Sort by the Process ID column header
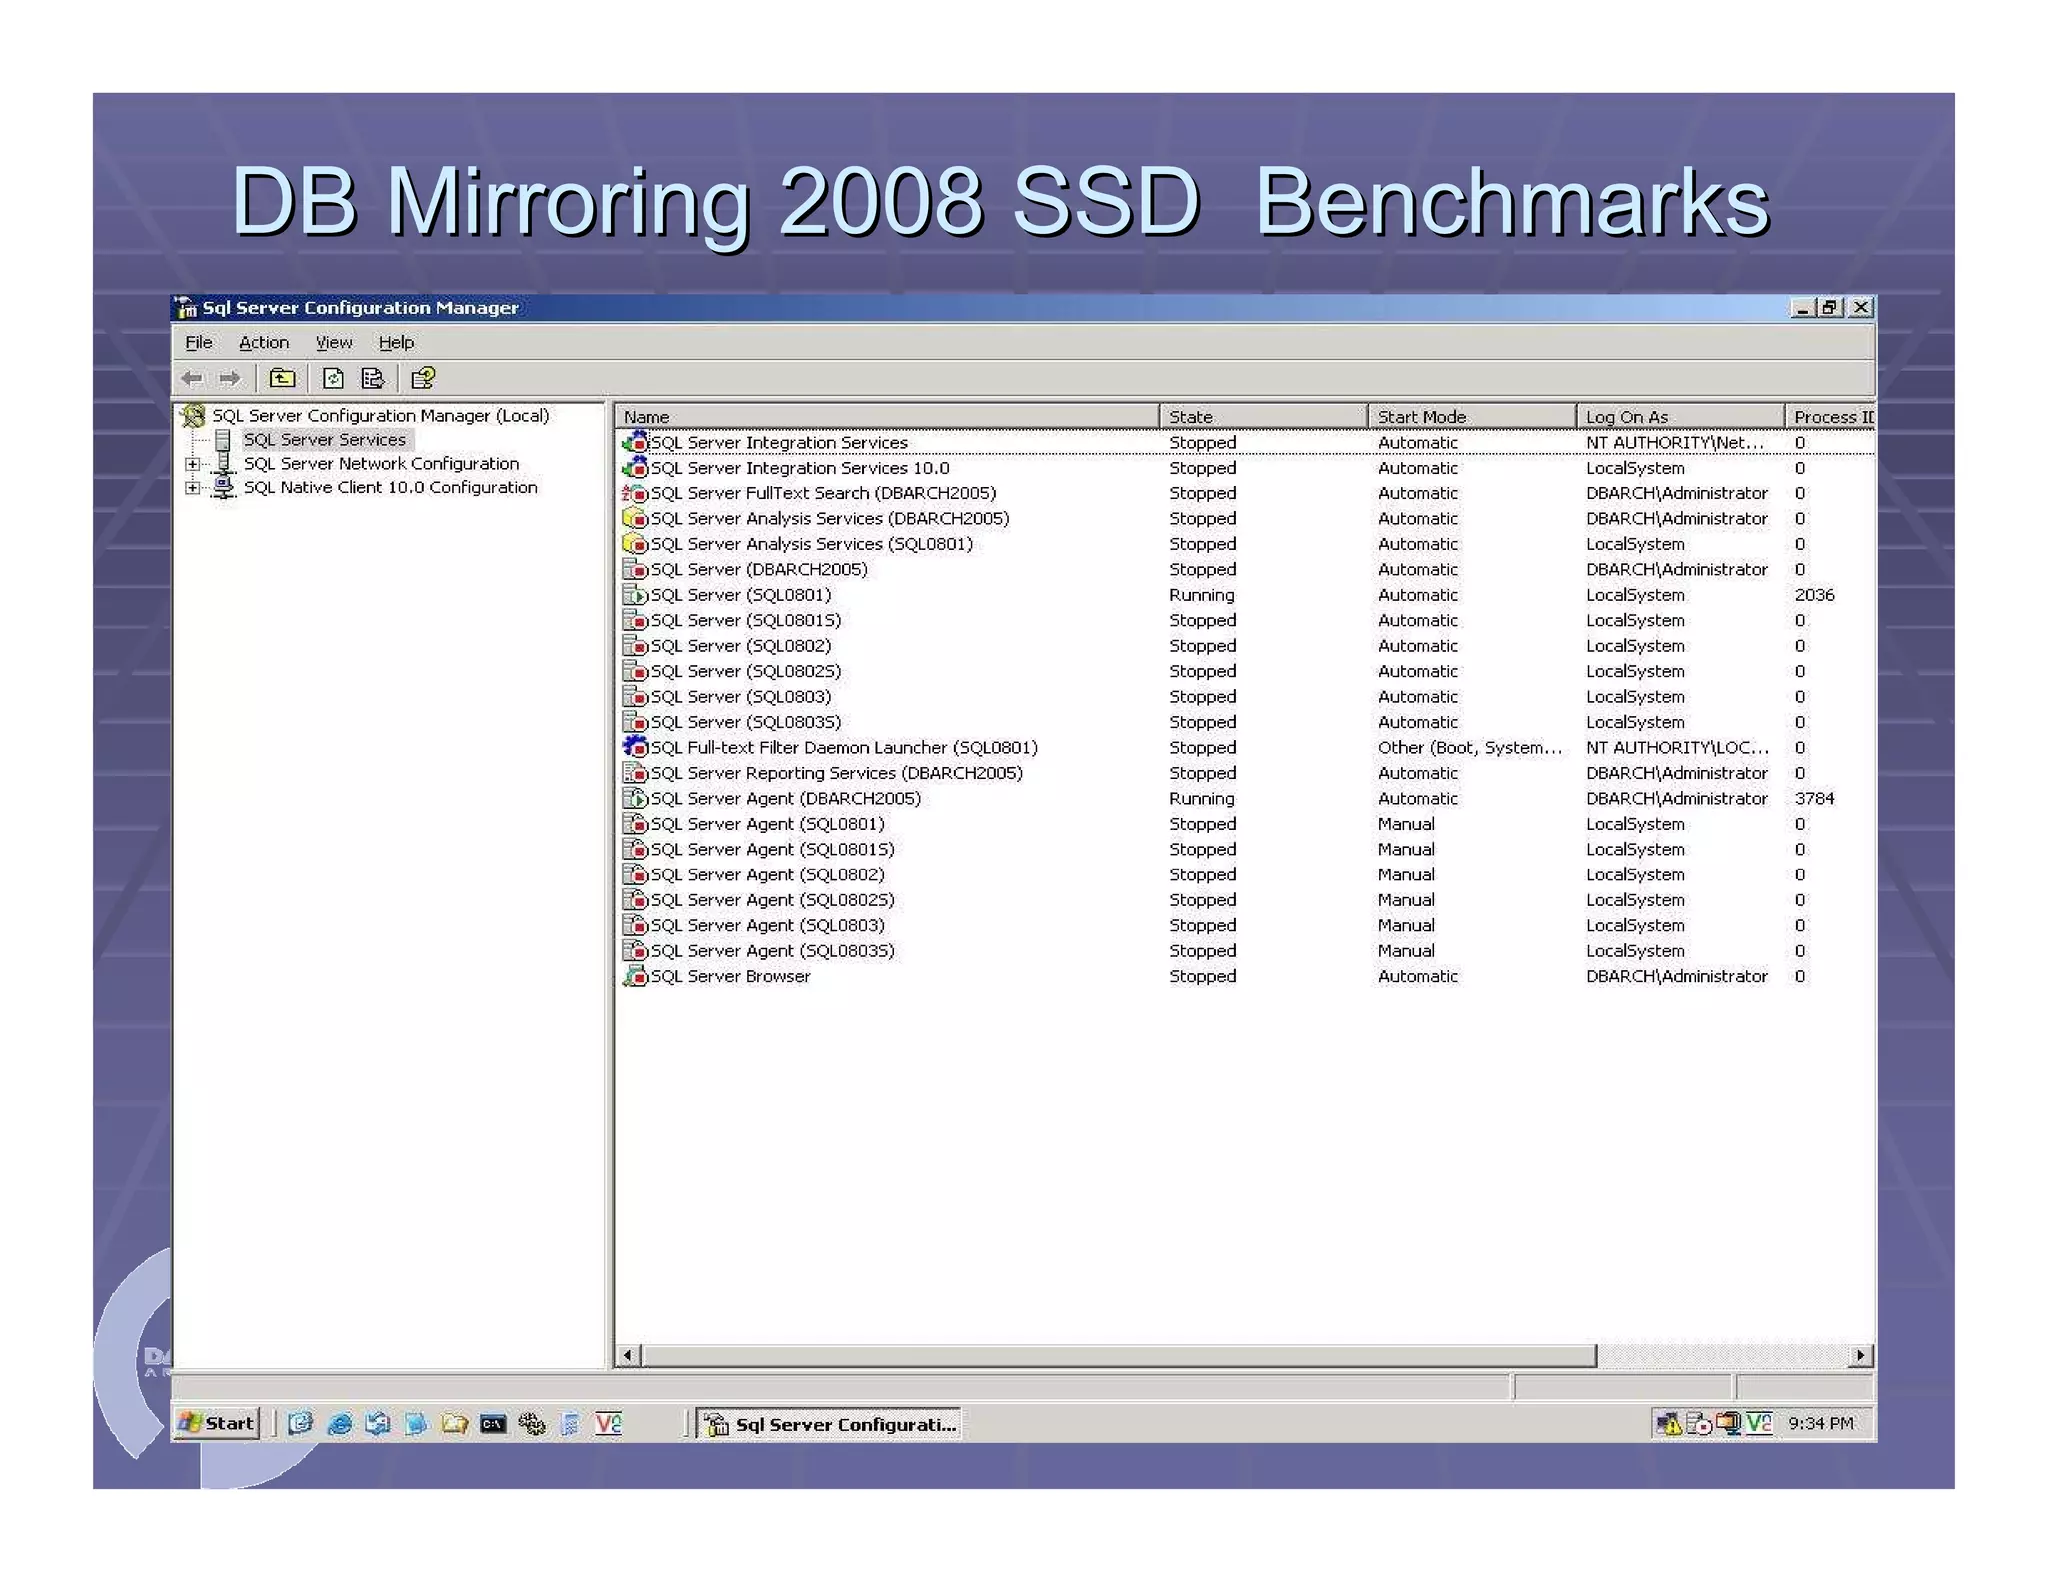The height and width of the screenshot is (1582, 2048). 1831,416
